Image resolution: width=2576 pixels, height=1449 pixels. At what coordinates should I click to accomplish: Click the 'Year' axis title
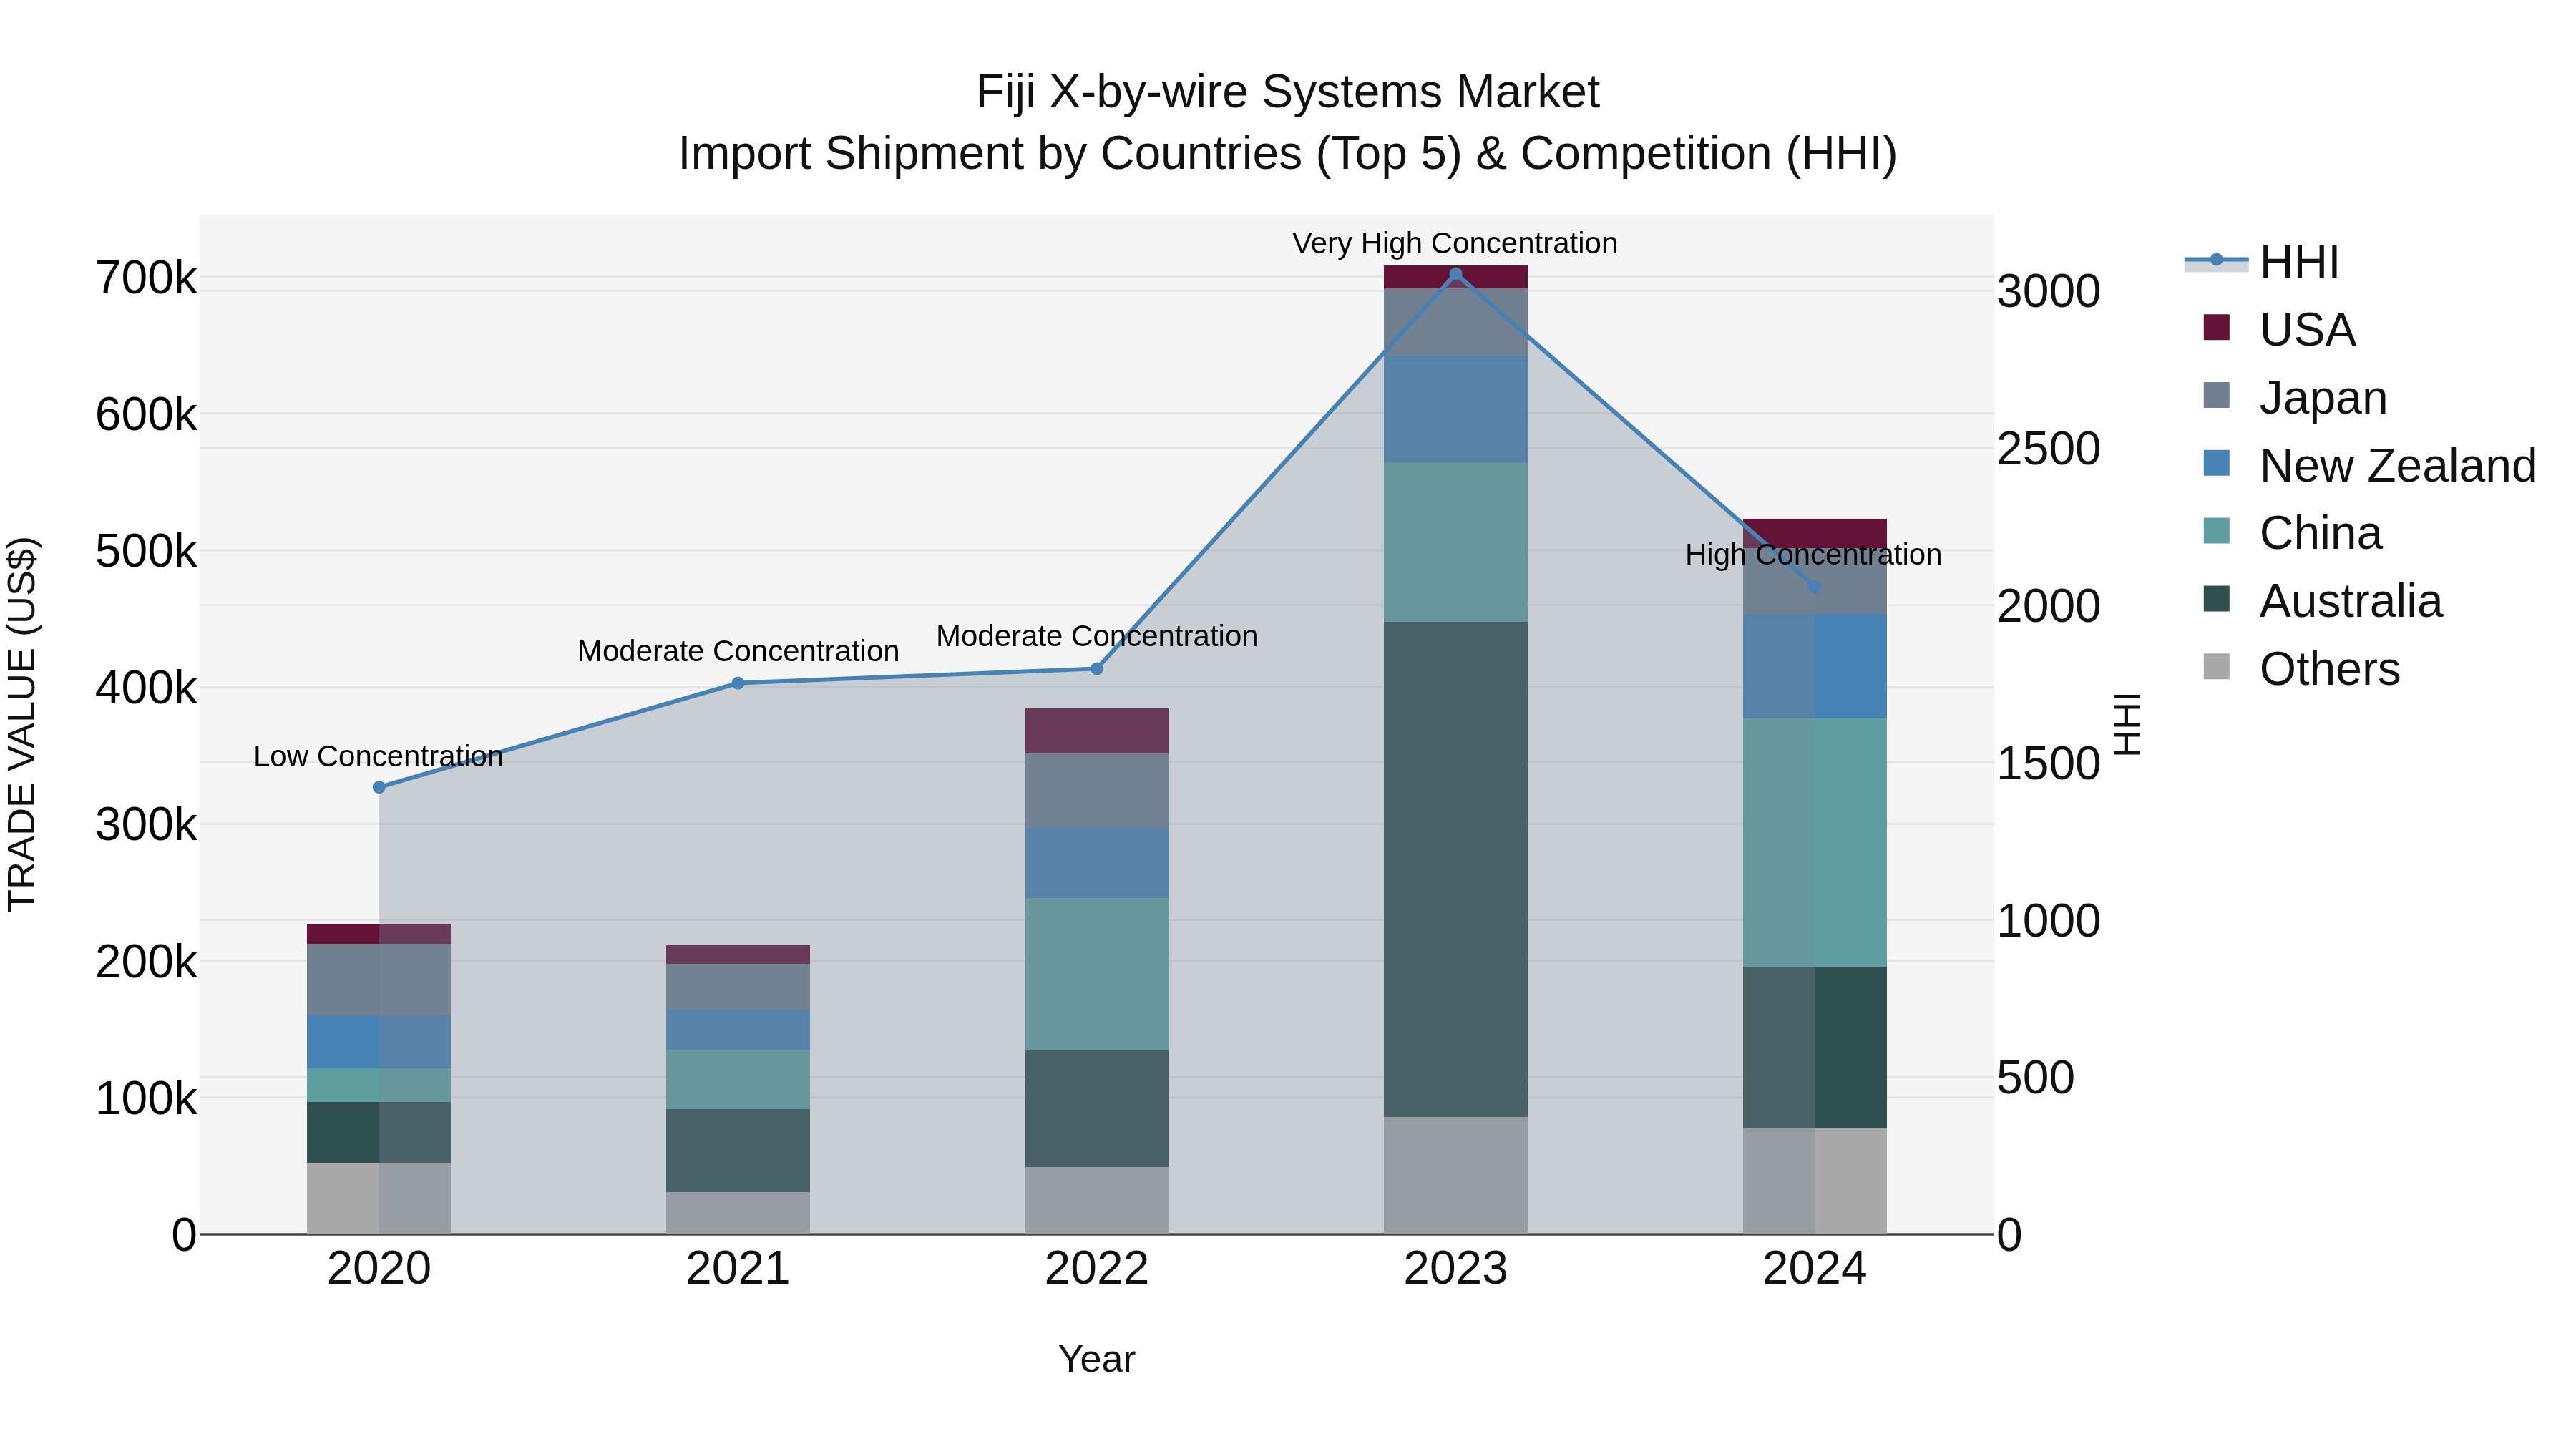pos(1097,1359)
